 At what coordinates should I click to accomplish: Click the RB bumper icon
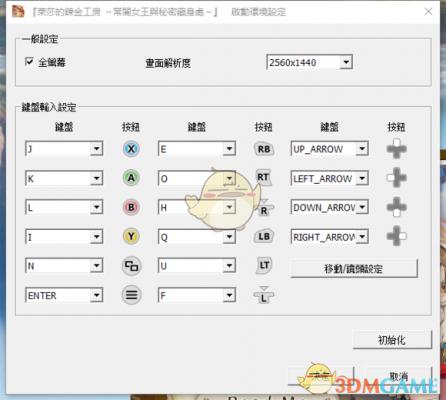coord(264,149)
